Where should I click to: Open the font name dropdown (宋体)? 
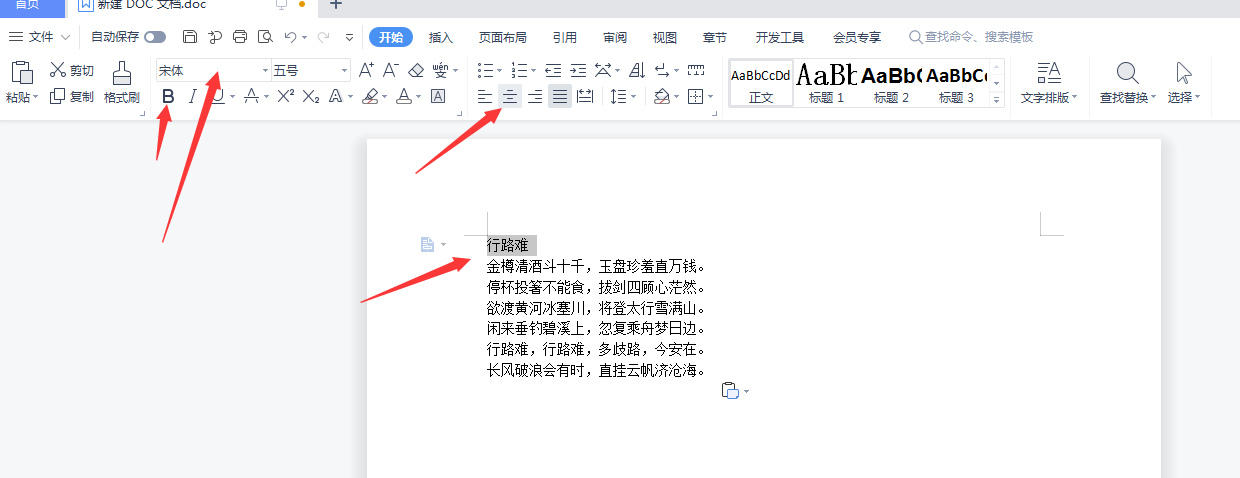pyautogui.click(x=266, y=71)
